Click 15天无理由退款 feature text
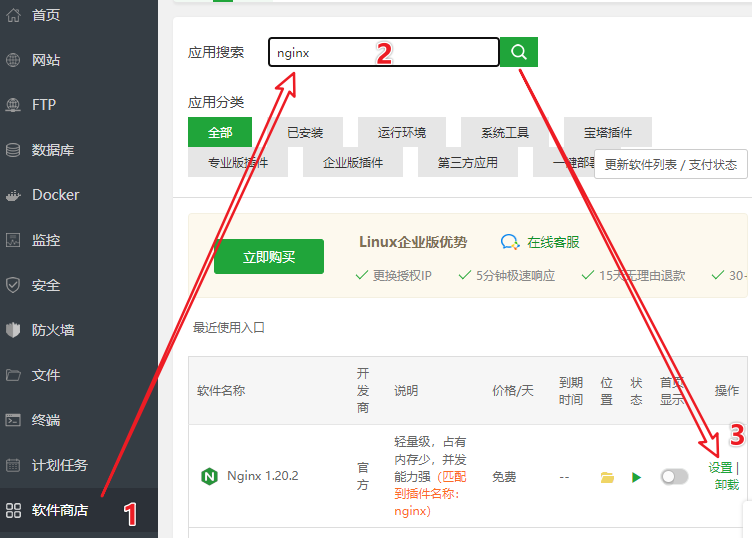Image resolution: width=752 pixels, height=538 pixels. (642, 275)
